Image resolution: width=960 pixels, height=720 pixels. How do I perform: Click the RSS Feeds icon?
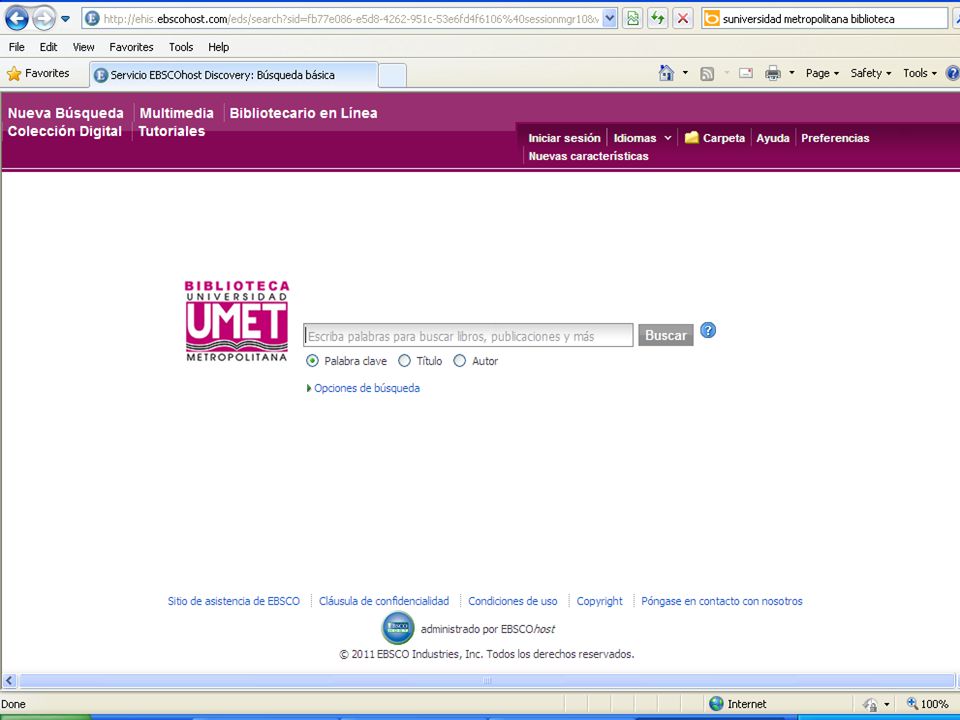(707, 73)
